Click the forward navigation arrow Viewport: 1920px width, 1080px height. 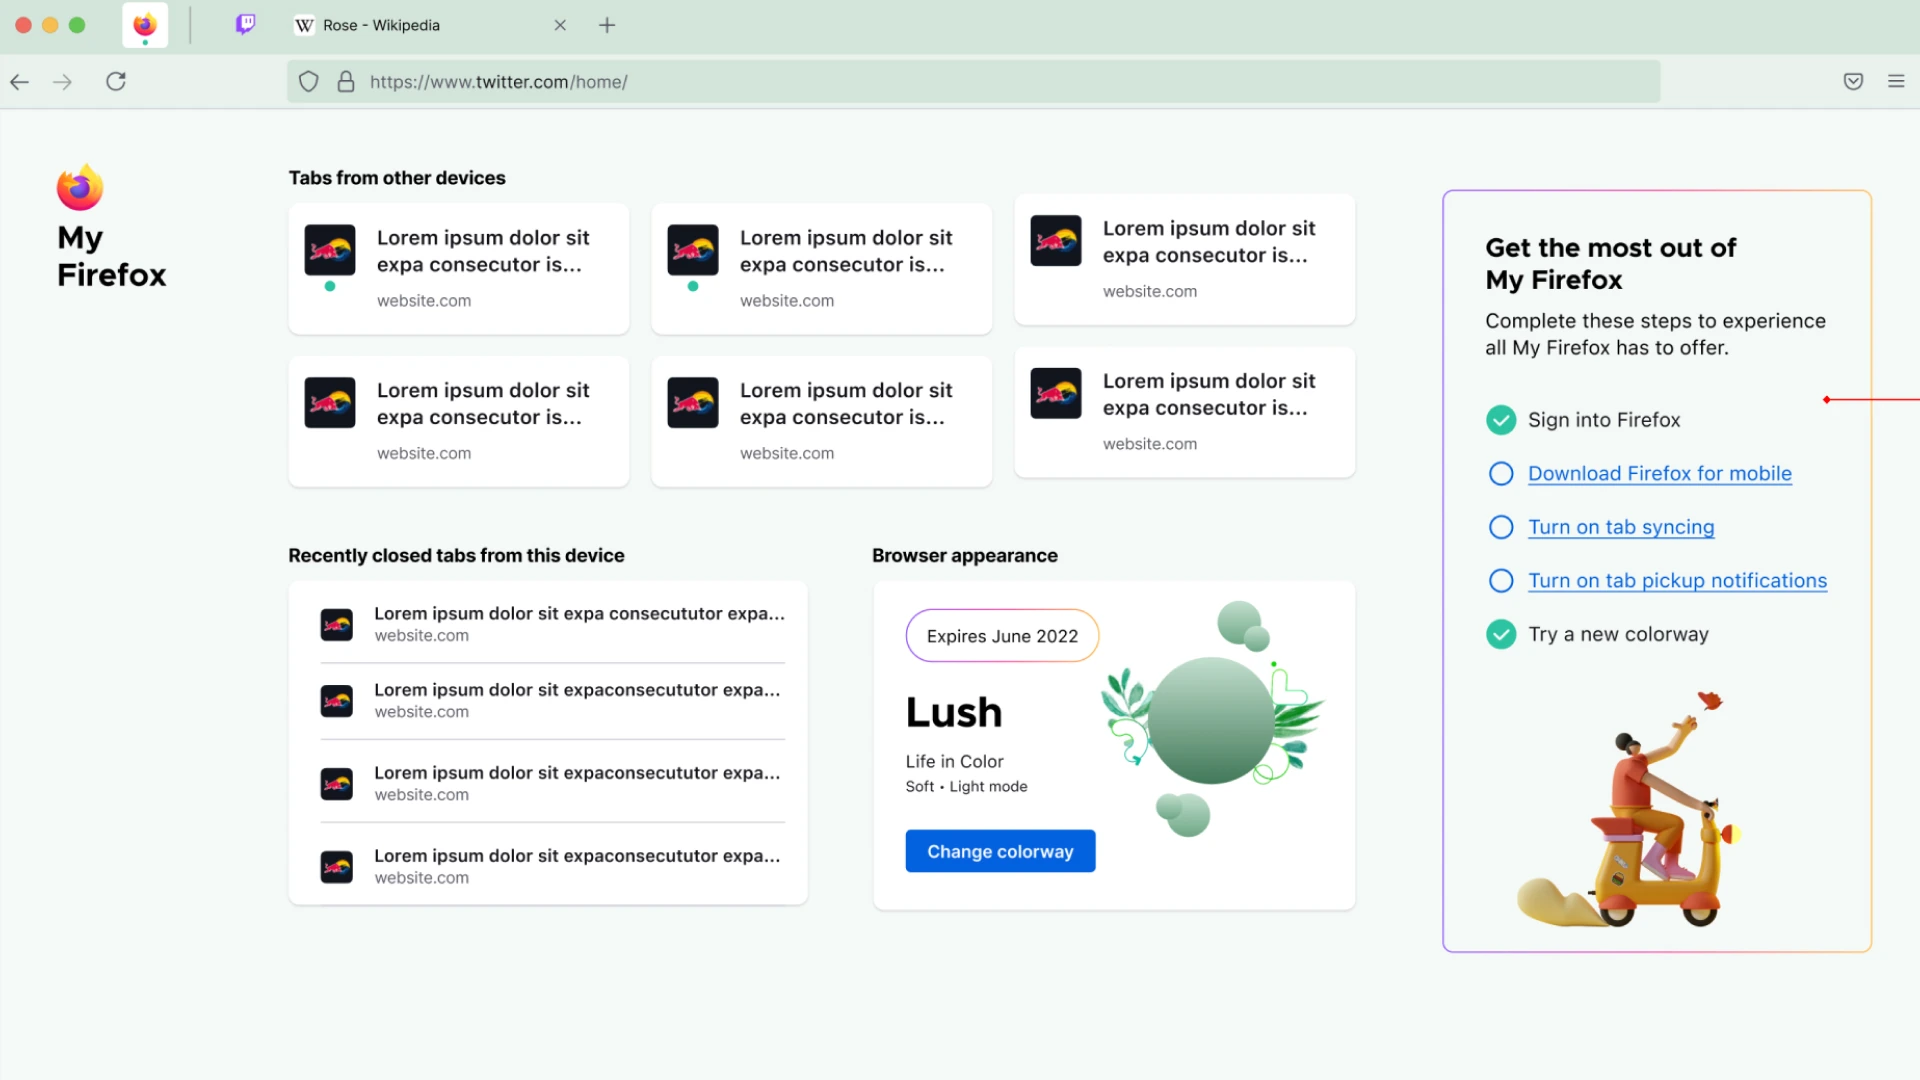pos(63,82)
